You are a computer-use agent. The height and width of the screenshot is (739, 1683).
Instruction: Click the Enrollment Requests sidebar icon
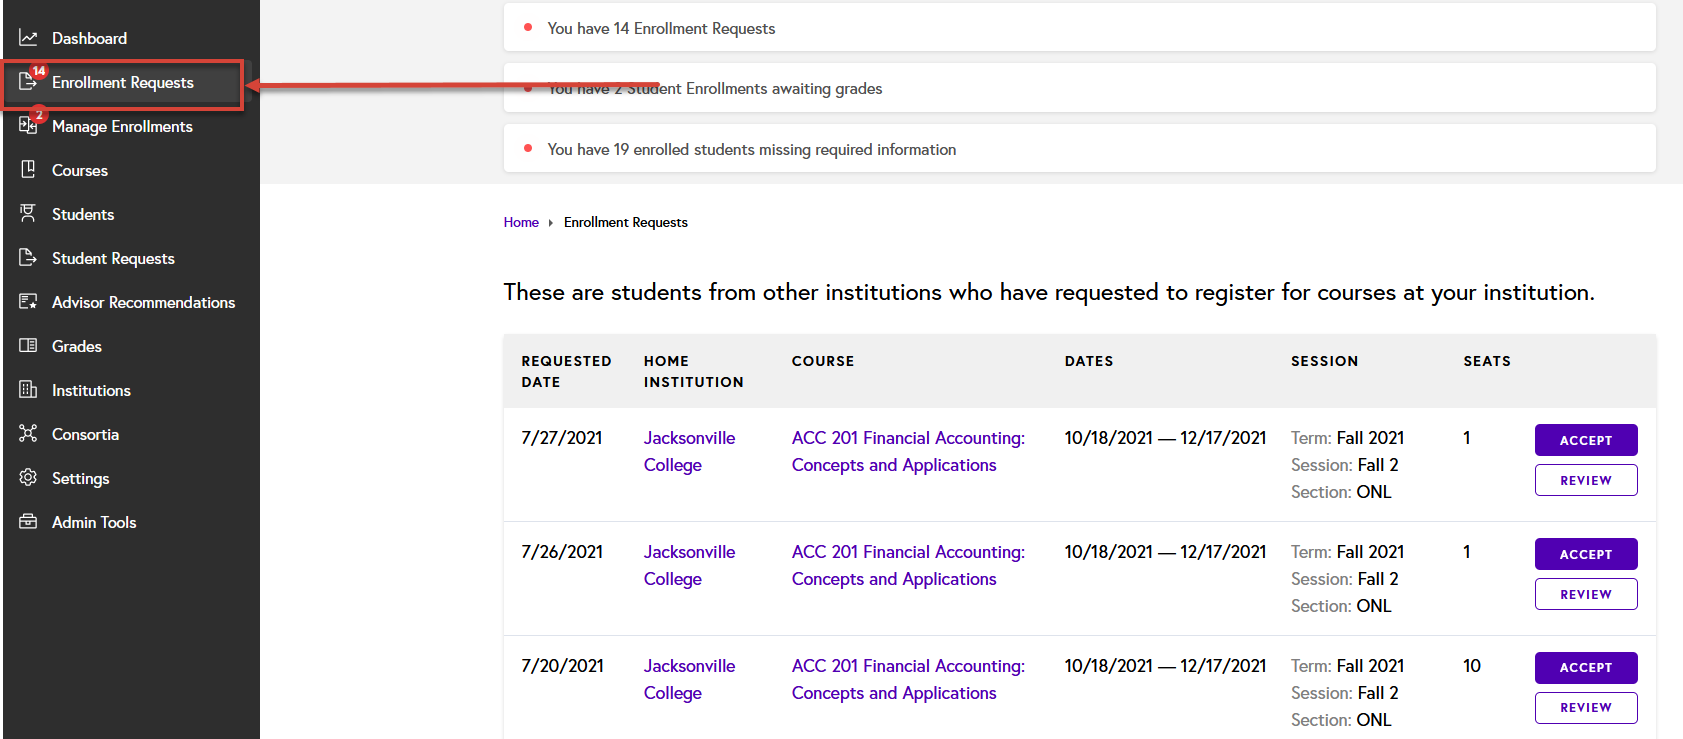pyautogui.click(x=28, y=82)
